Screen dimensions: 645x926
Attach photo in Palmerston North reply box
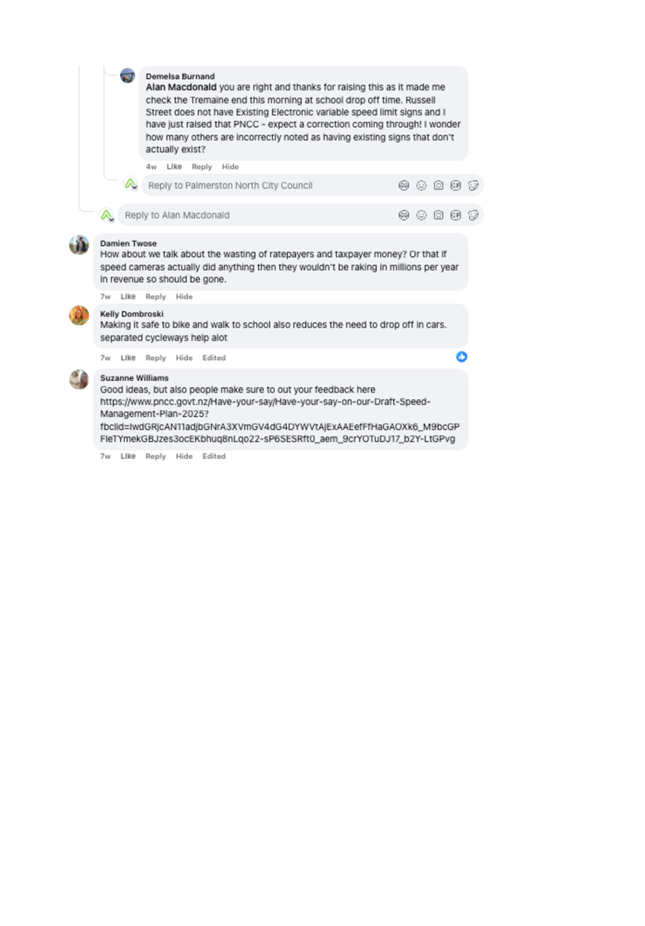click(x=438, y=185)
